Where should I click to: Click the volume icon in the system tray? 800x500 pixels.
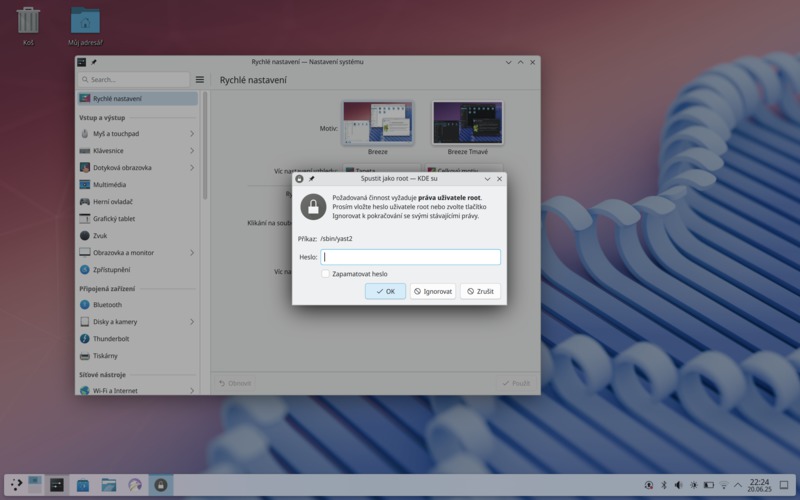(679, 485)
